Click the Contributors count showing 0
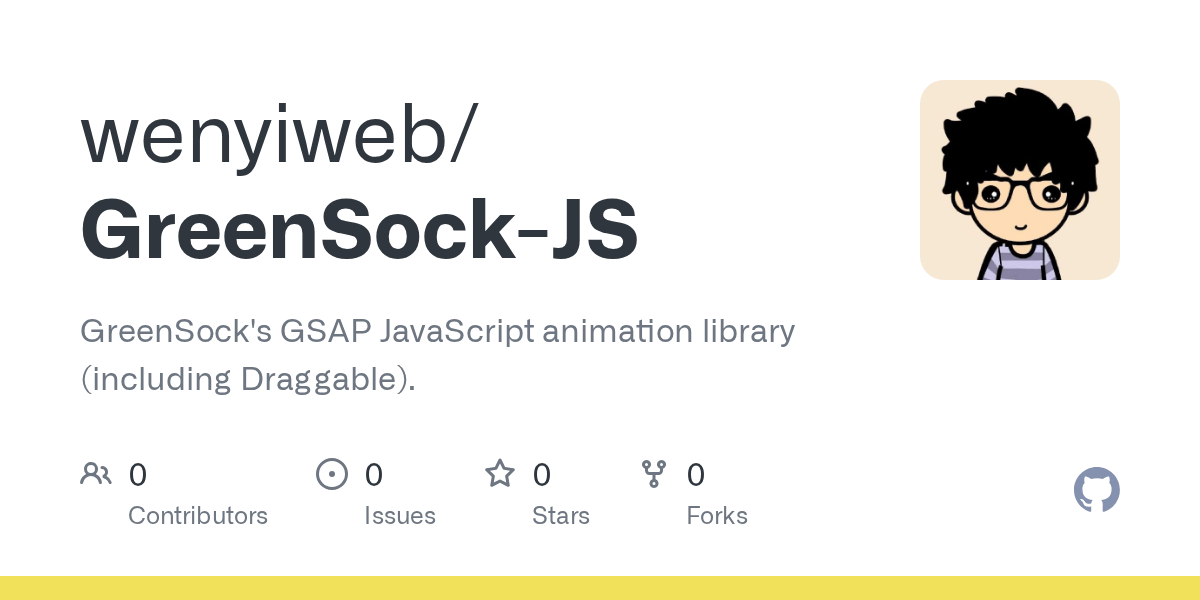This screenshot has width=1200, height=600. click(138, 474)
